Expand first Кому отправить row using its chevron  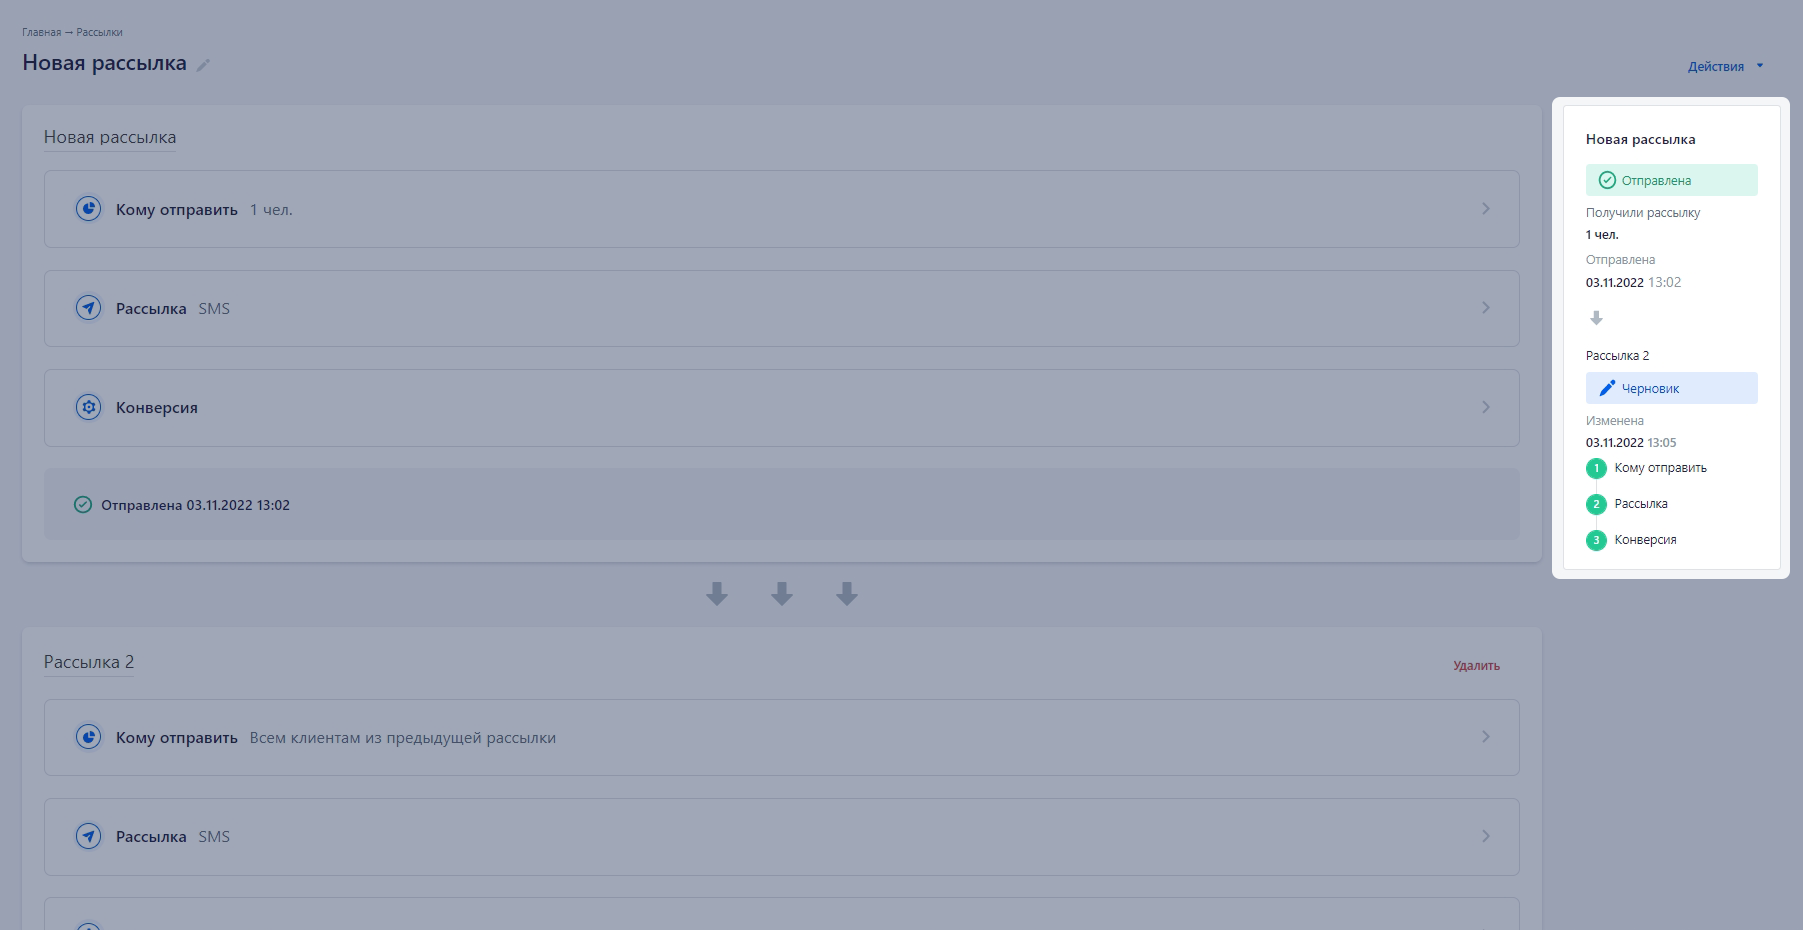[1486, 209]
